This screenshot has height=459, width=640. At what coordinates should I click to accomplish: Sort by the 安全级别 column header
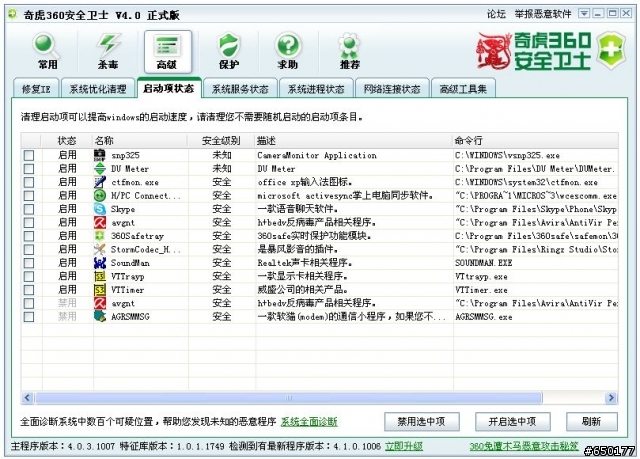[221, 141]
